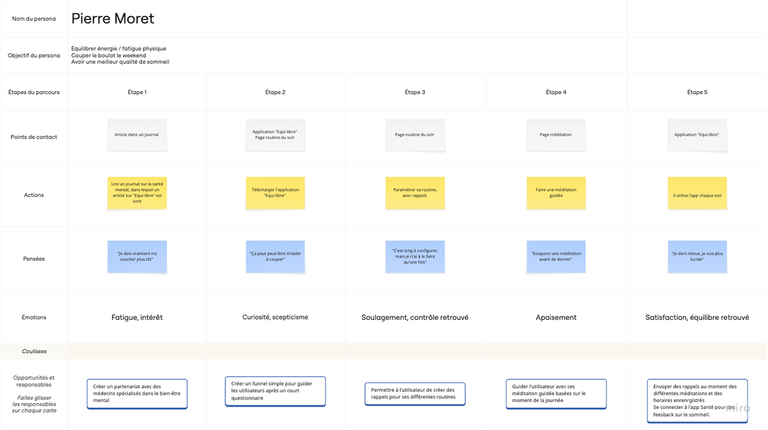768x430 pixels.
Task: Select blue sticky "C'est long à configurer"
Action: pyautogui.click(x=415, y=257)
